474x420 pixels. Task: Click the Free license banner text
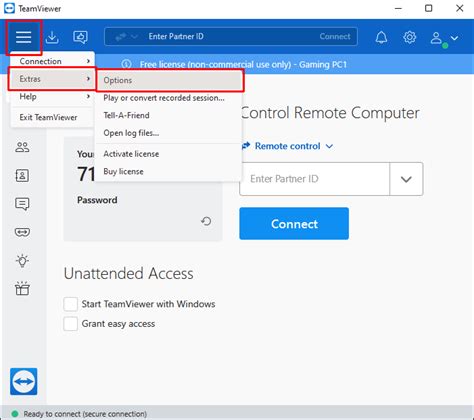point(243,64)
